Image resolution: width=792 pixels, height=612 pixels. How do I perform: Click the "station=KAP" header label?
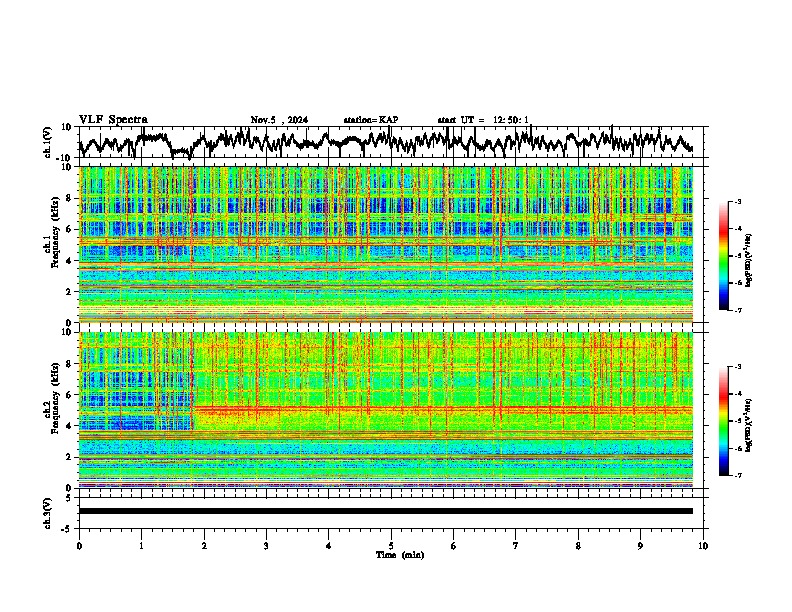pos(370,120)
